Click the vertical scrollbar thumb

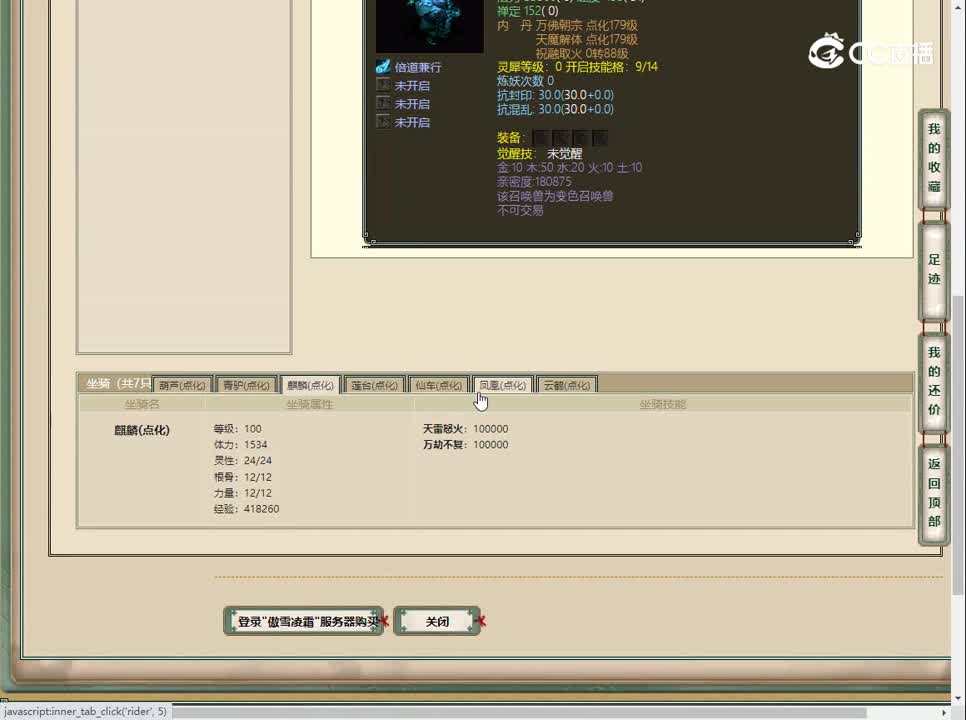[x=957, y=445]
